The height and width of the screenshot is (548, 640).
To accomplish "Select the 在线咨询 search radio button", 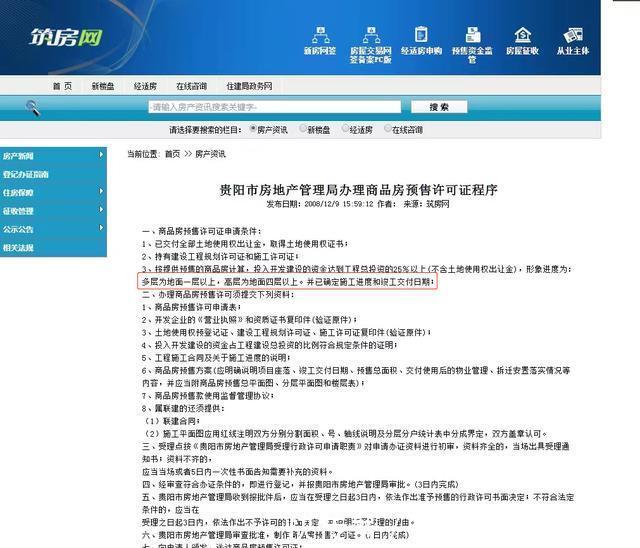I will (x=388, y=129).
